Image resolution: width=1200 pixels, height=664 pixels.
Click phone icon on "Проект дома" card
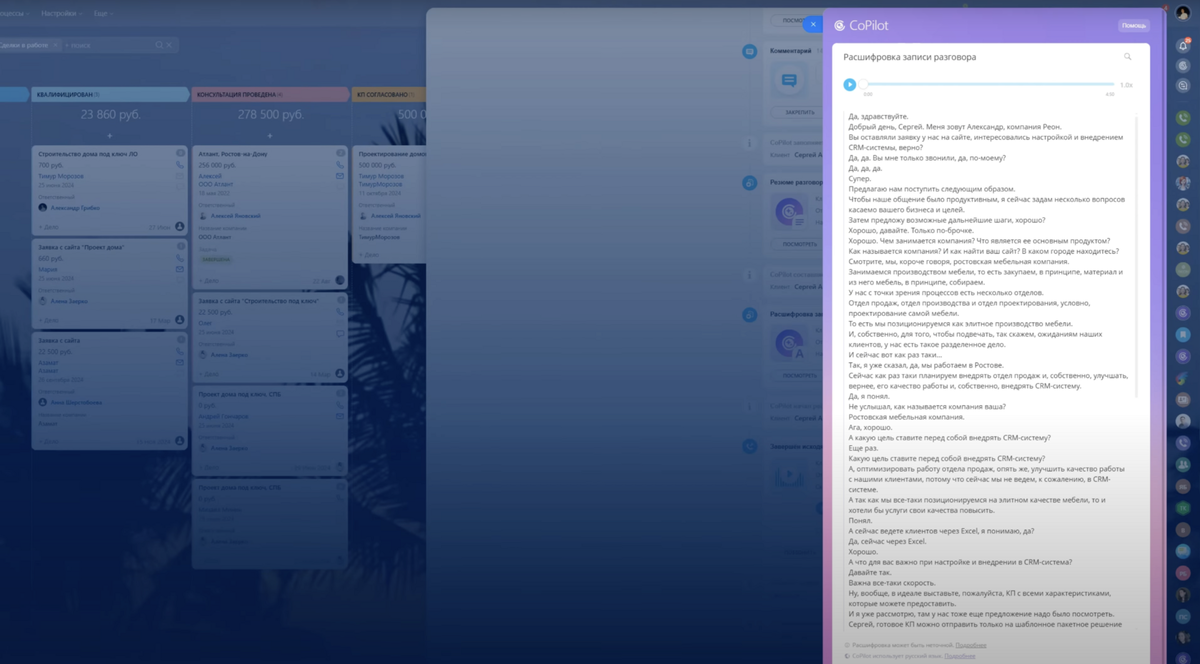tap(180, 258)
